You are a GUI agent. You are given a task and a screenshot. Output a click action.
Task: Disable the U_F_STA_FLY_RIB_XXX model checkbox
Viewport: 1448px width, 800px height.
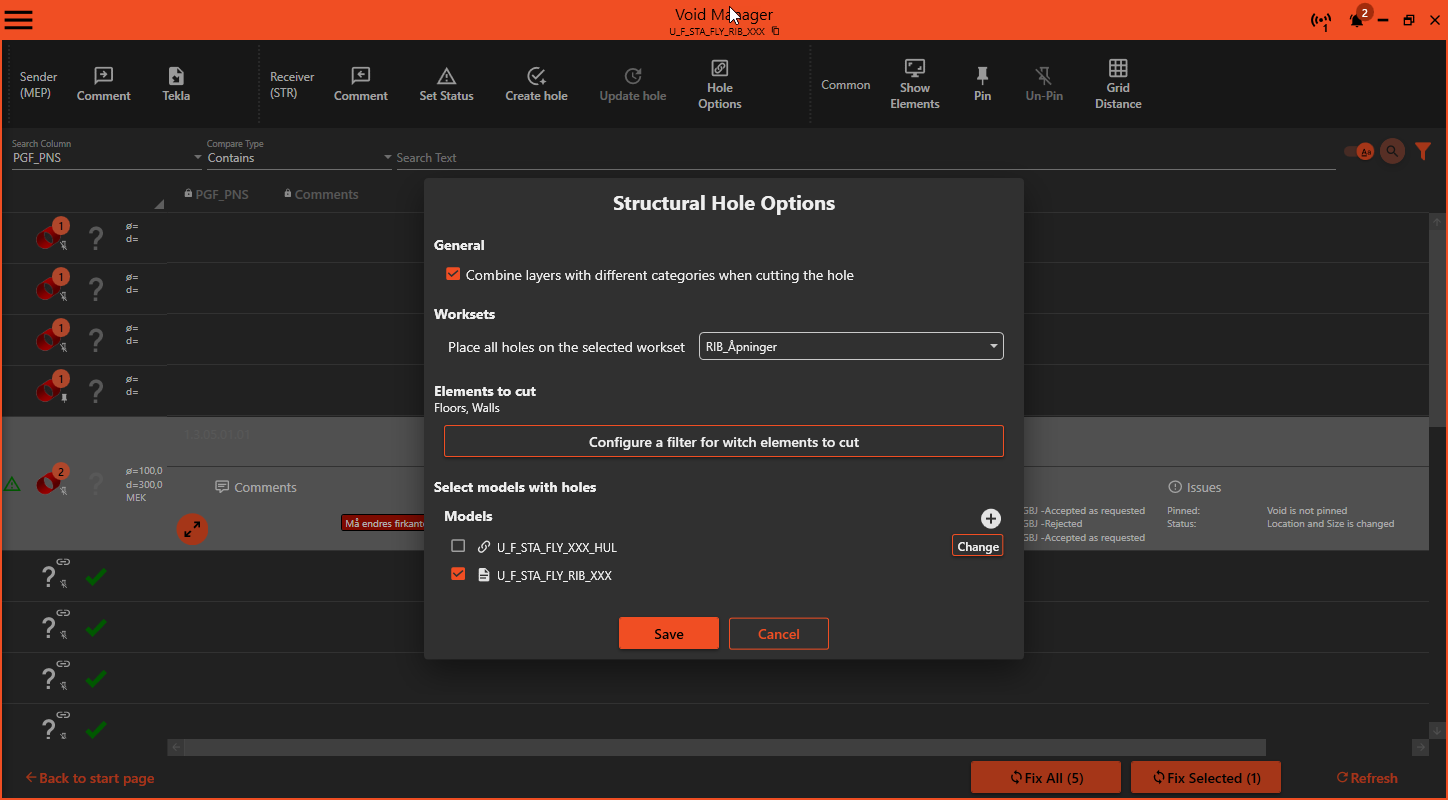tap(458, 574)
